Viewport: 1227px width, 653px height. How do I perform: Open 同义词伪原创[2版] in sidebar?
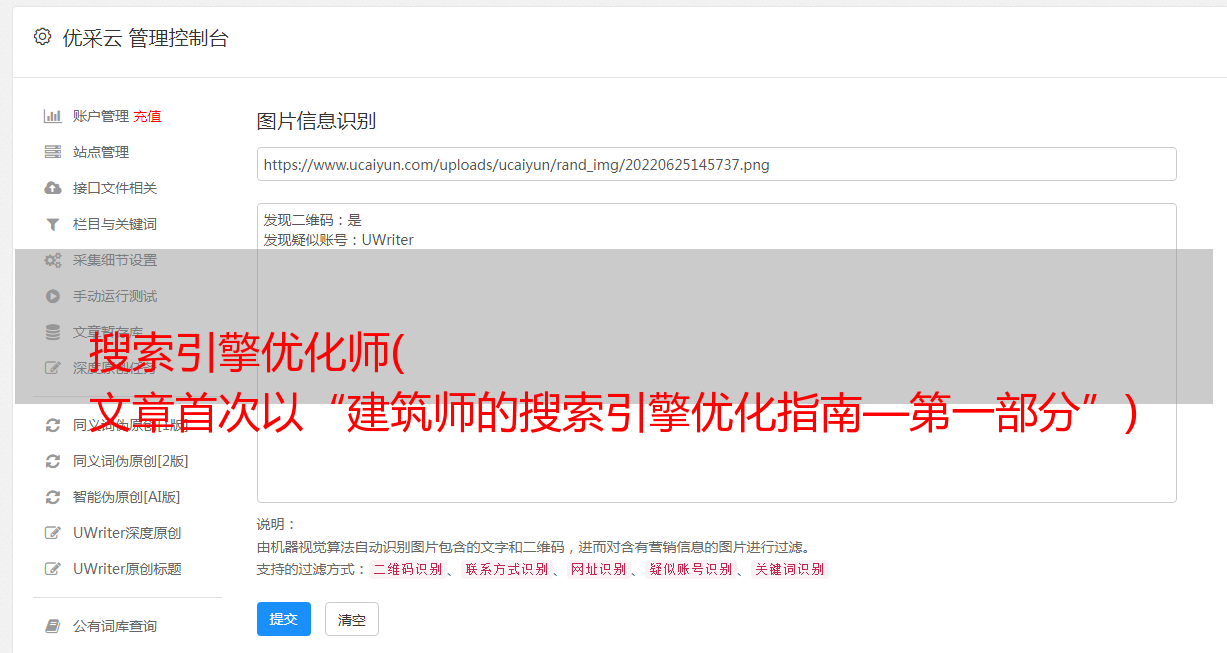click(x=131, y=461)
